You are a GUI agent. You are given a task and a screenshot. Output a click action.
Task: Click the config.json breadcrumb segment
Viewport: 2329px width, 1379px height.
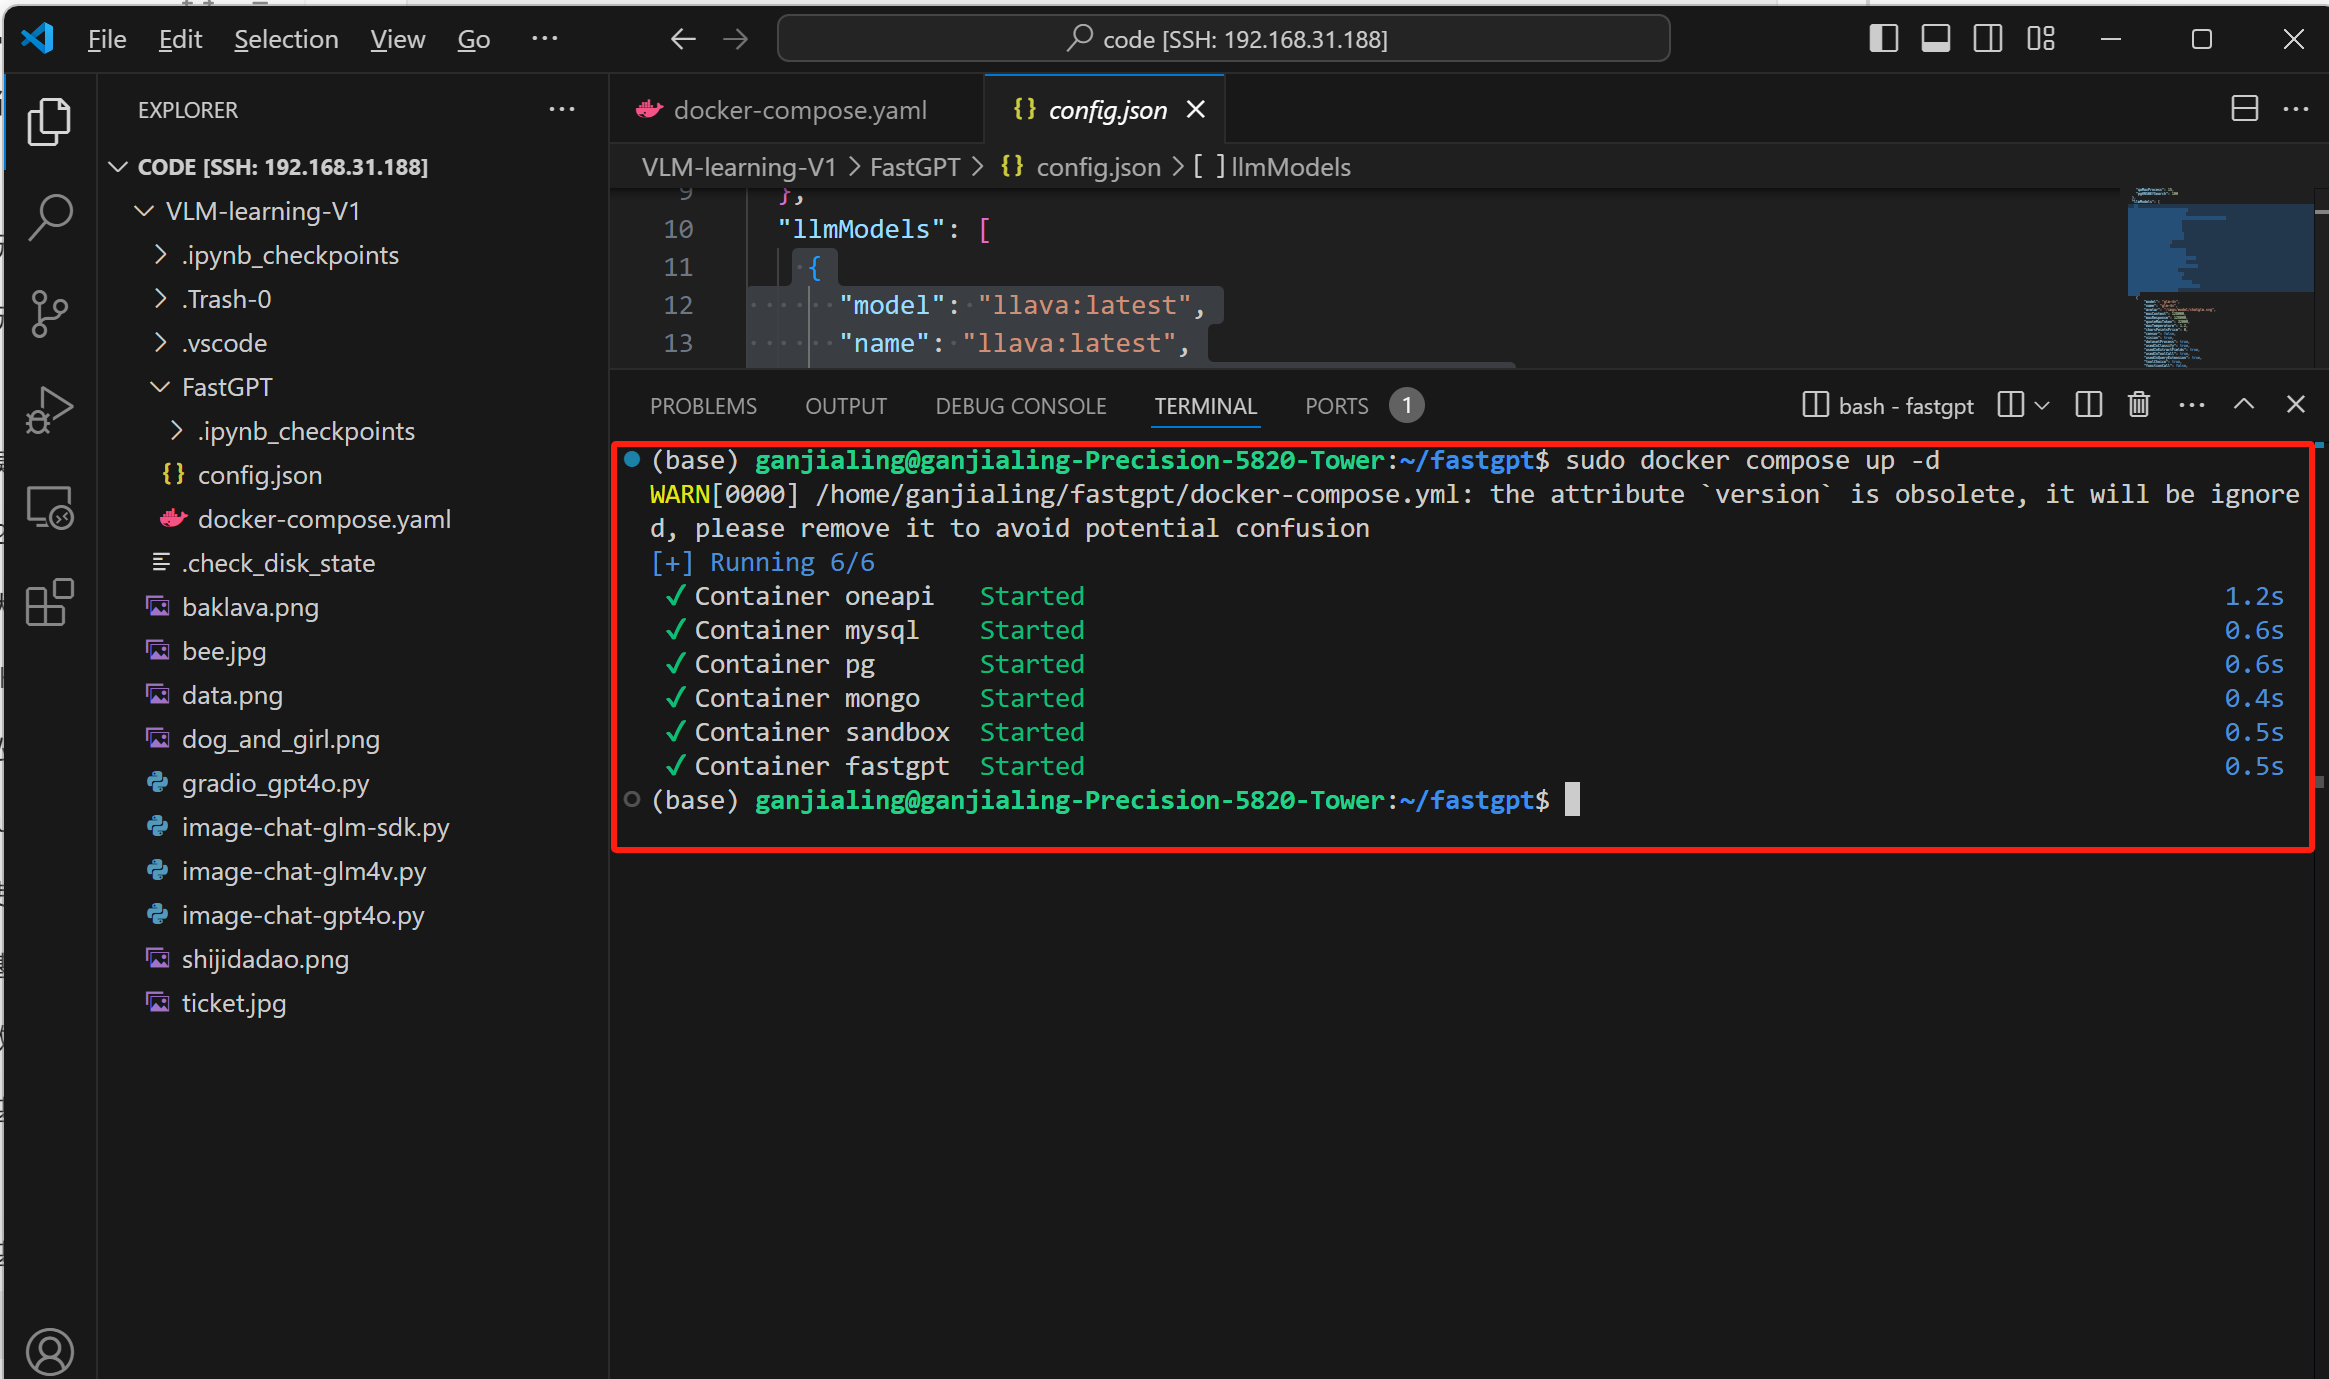(1081, 167)
